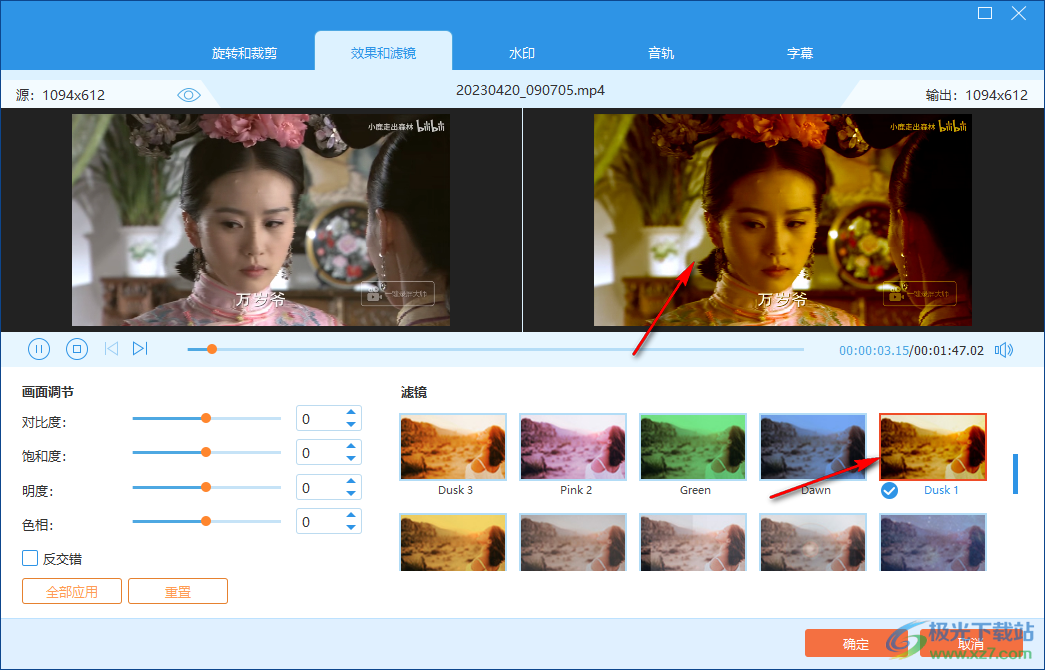This screenshot has height=670, width=1045.
Task: Click the output video preview
Action: pos(782,219)
